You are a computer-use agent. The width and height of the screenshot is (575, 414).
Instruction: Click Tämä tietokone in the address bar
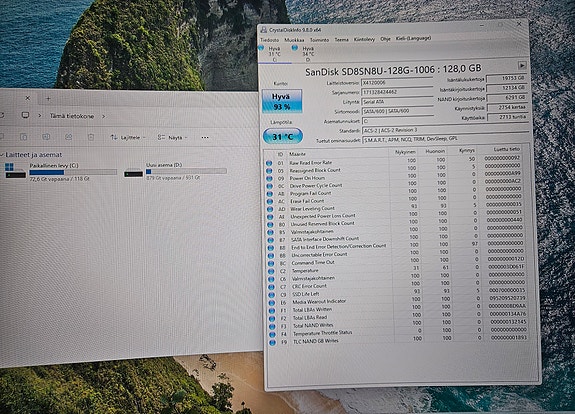(x=72, y=116)
